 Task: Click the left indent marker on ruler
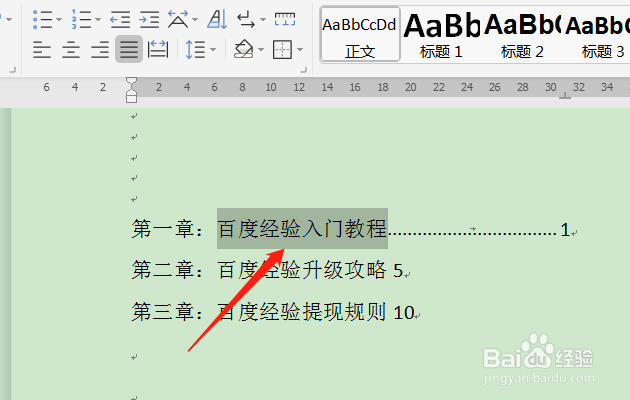pyautogui.click(x=131, y=97)
